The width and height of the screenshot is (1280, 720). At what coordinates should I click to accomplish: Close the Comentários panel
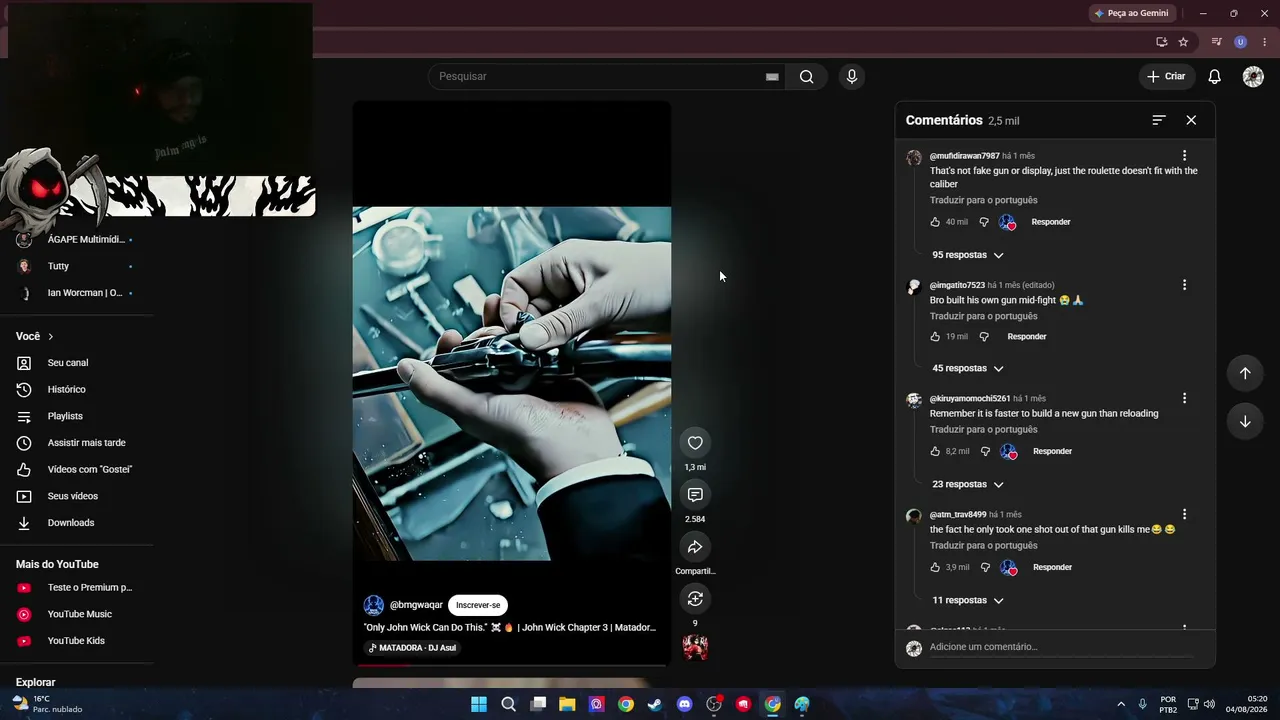[x=1191, y=120]
